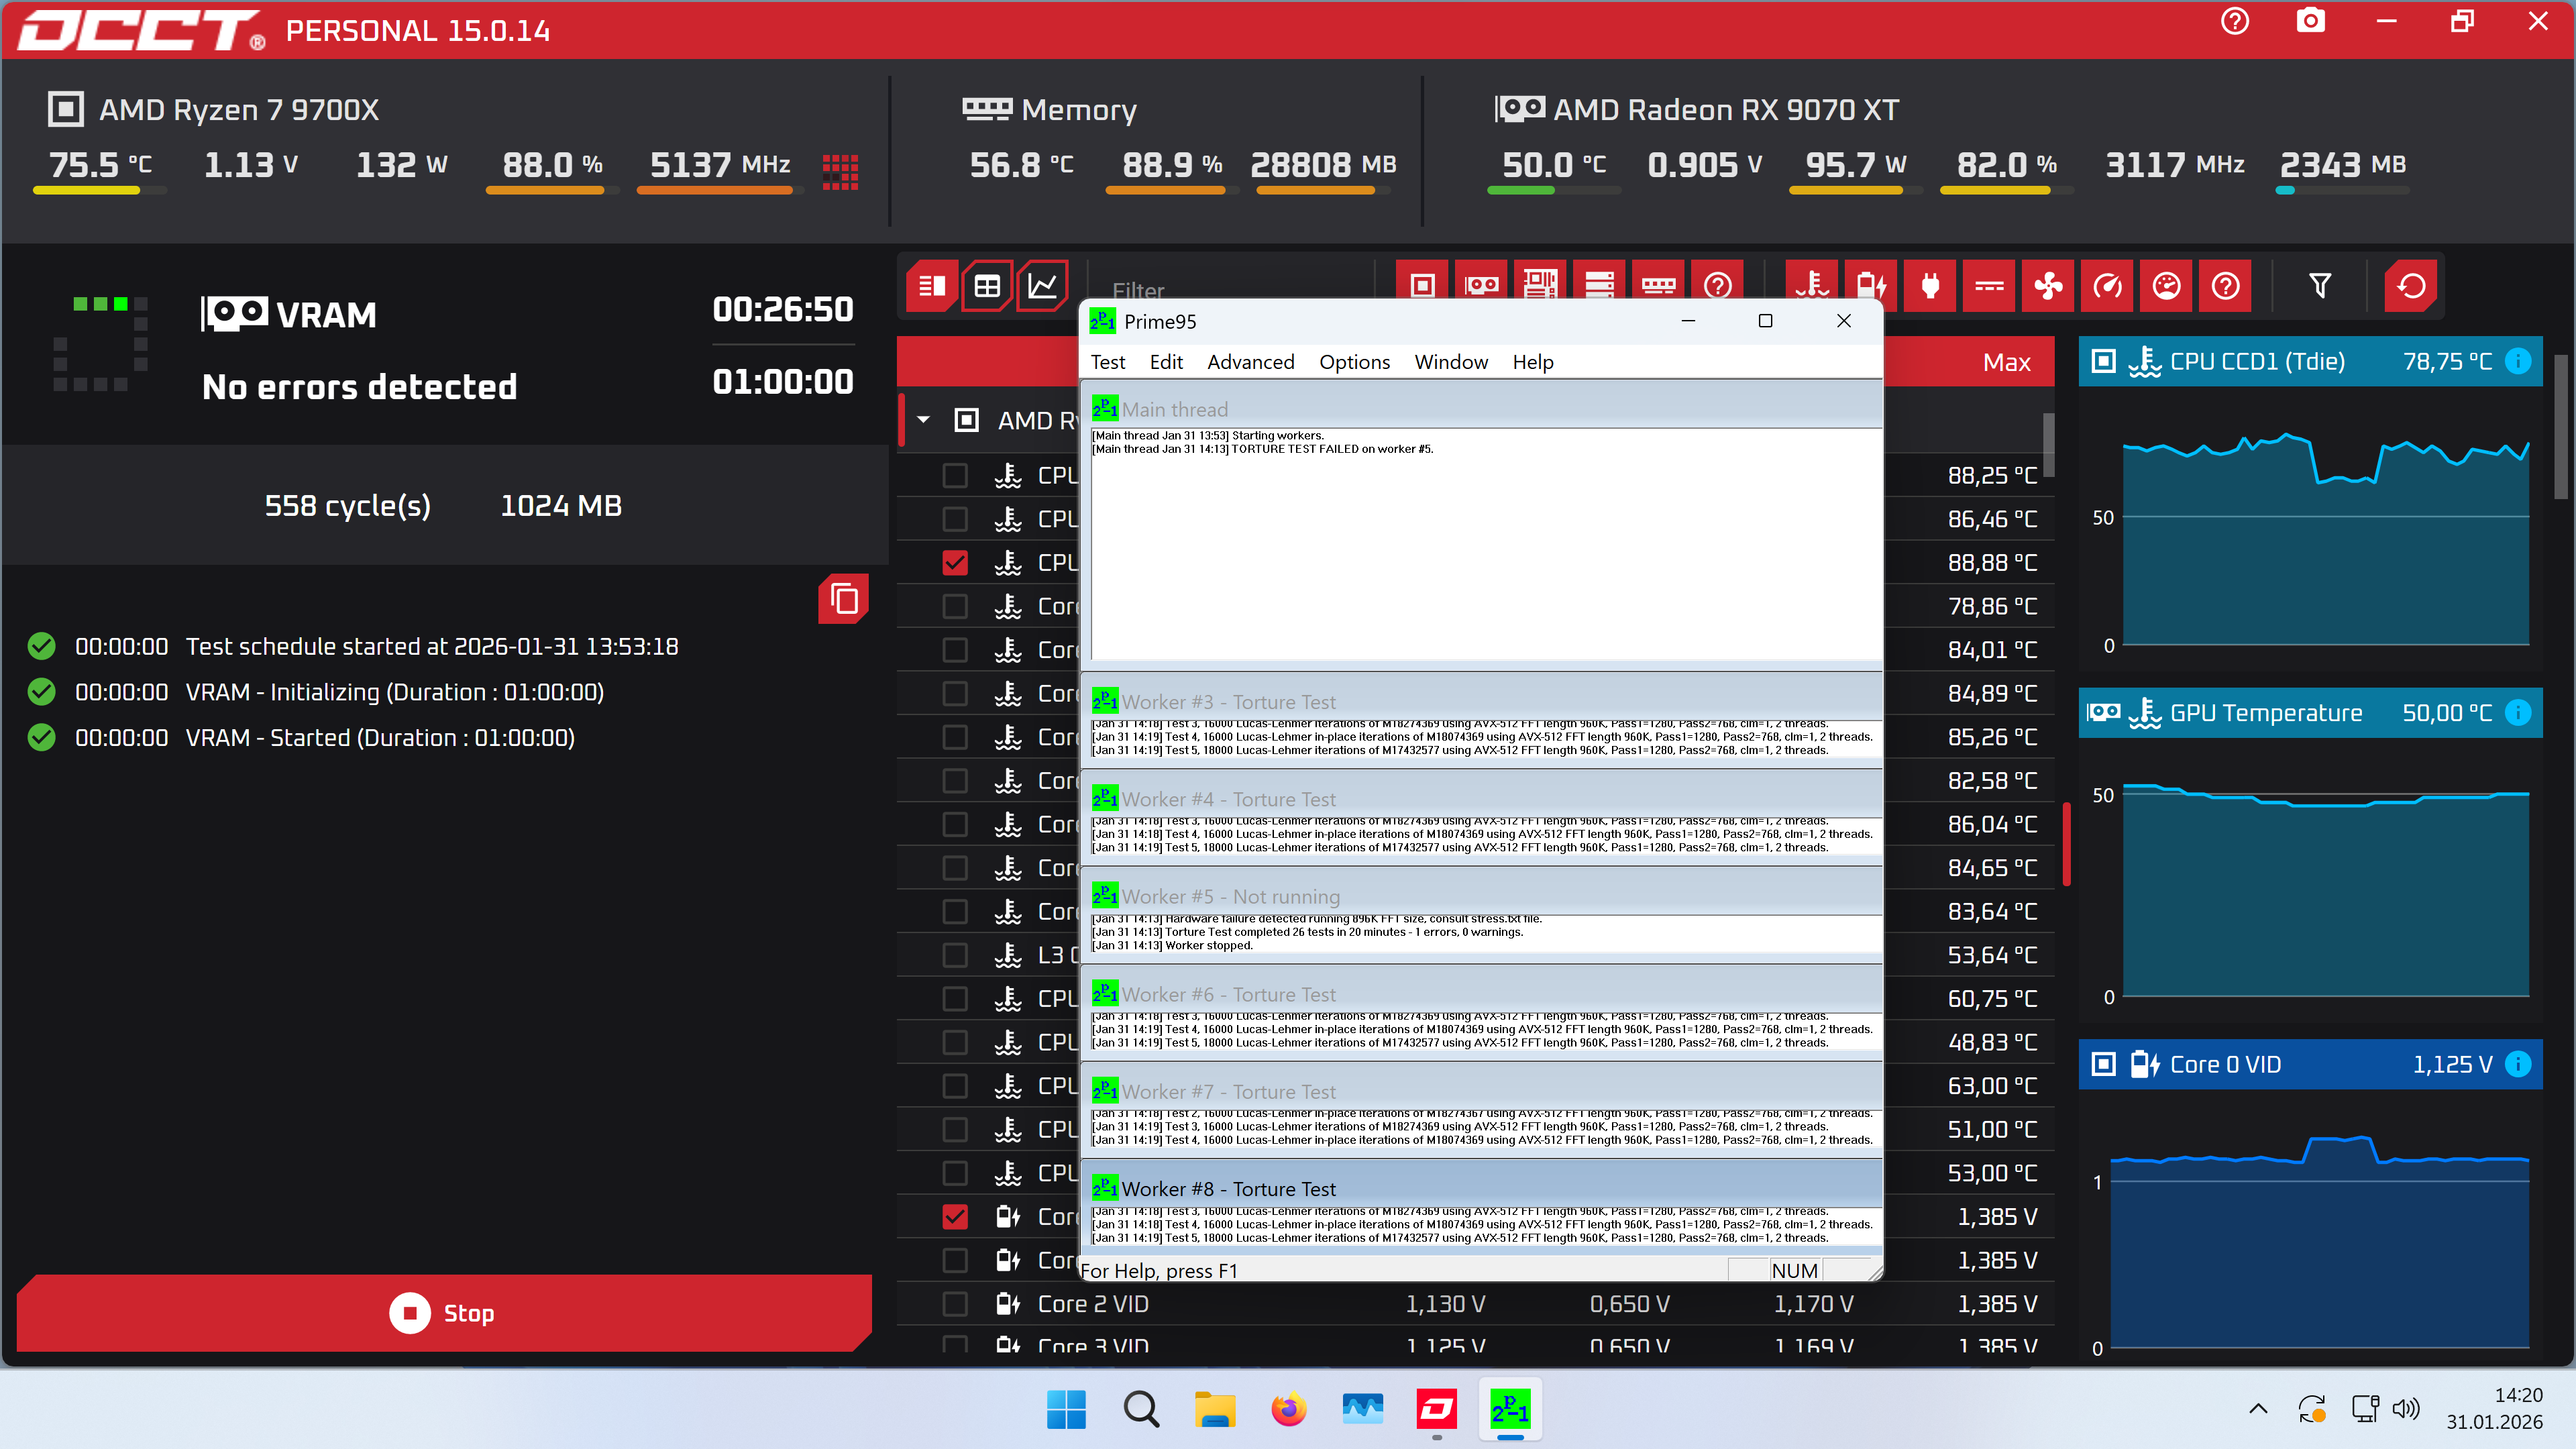This screenshot has height=1449, width=2576.
Task: Copy the test log using the copy icon
Action: click(x=843, y=599)
